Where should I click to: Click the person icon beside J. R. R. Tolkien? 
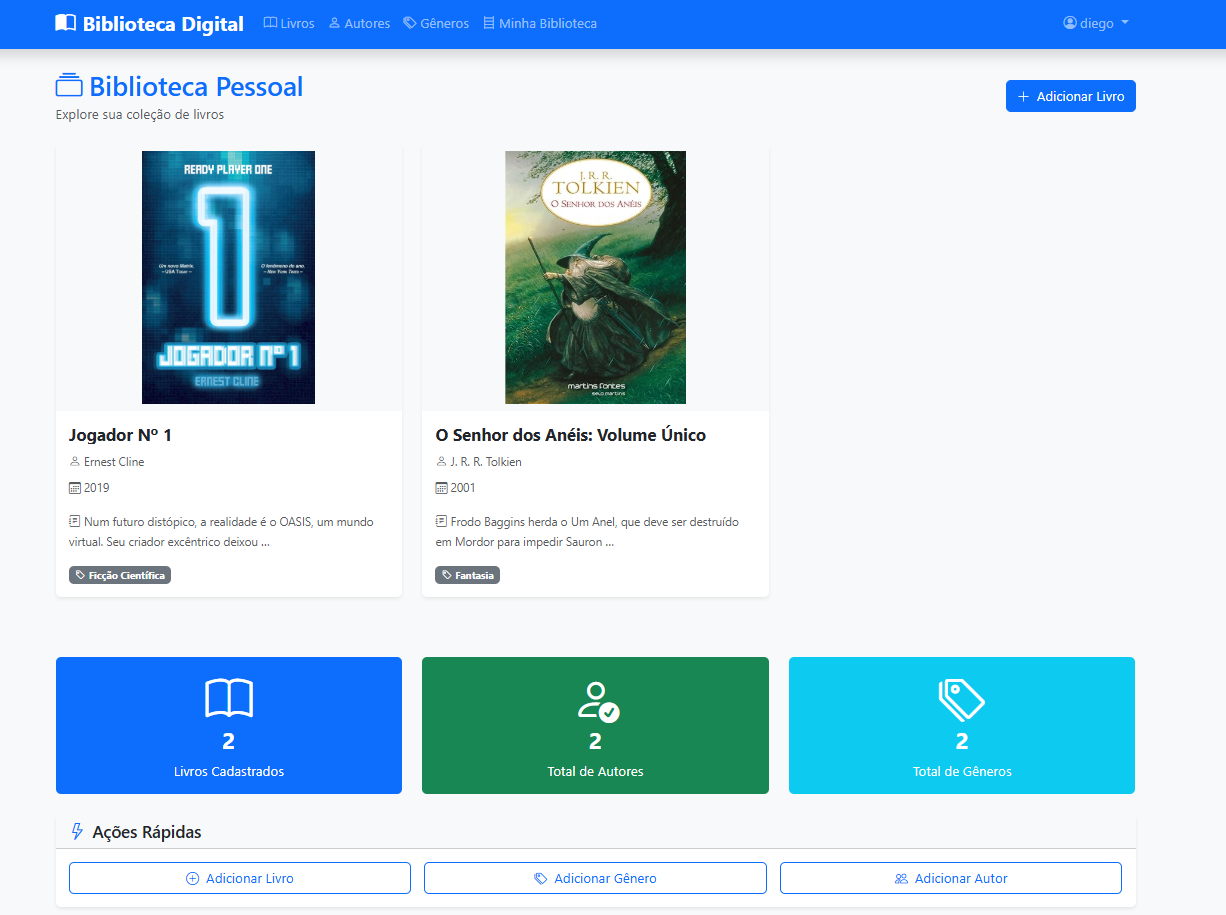[x=441, y=462]
